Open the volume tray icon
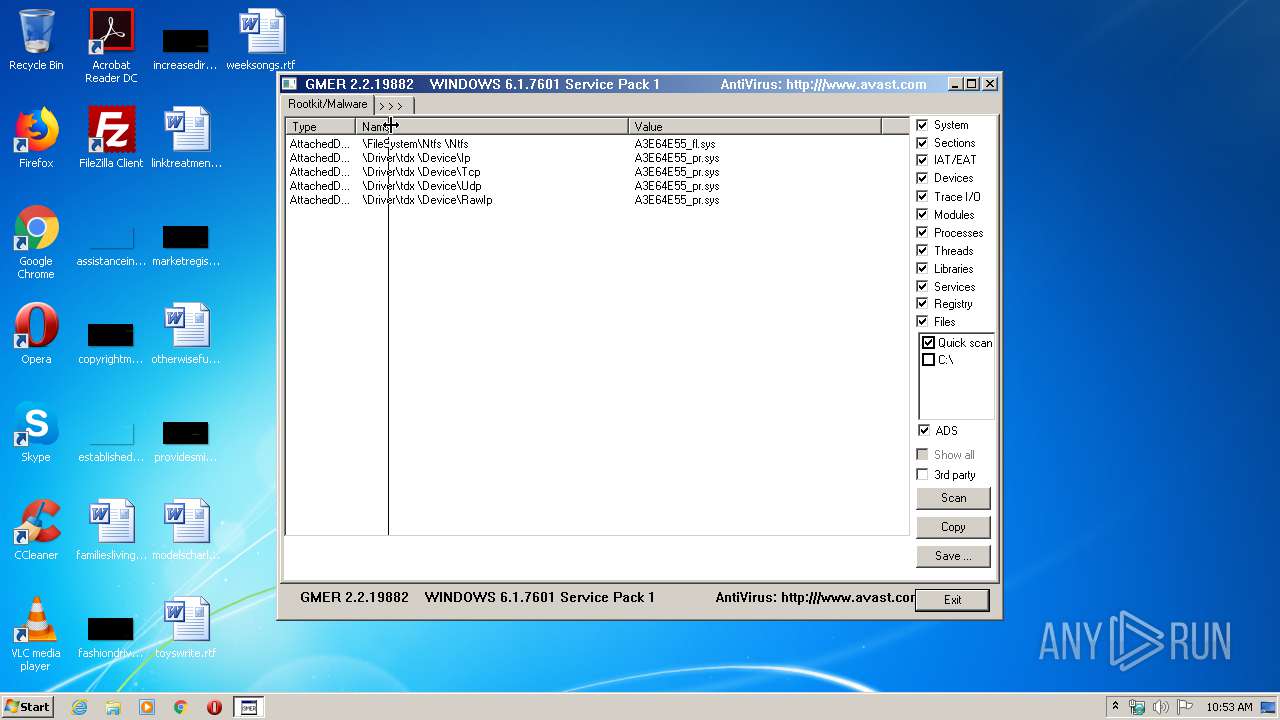The height and width of the screenshot is (720, 1280). coord(1161,707)
